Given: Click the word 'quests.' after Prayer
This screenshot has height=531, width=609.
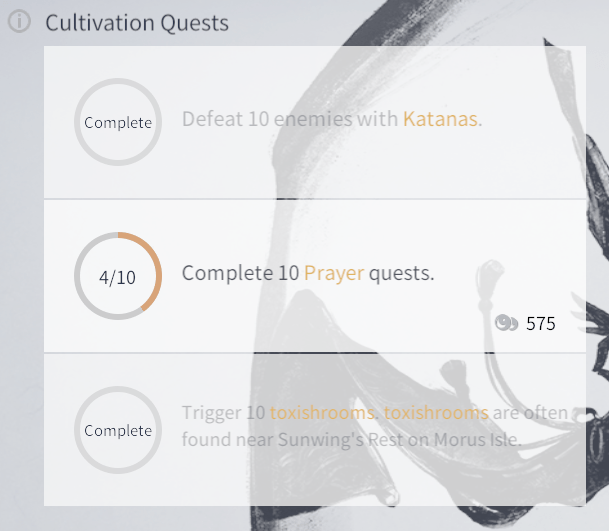Looking at the screenshot, I should pos(401,273).
